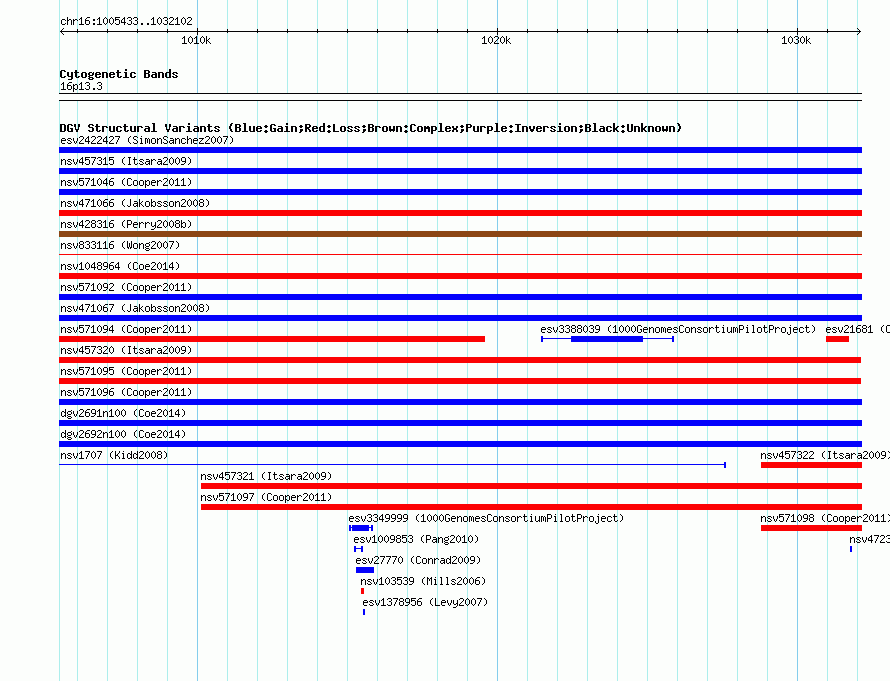Screen dimensions: 890x681
Task: Select the esv1378956 (Levy2007) label
Action: pyautogui.click(x=425, y=602)
